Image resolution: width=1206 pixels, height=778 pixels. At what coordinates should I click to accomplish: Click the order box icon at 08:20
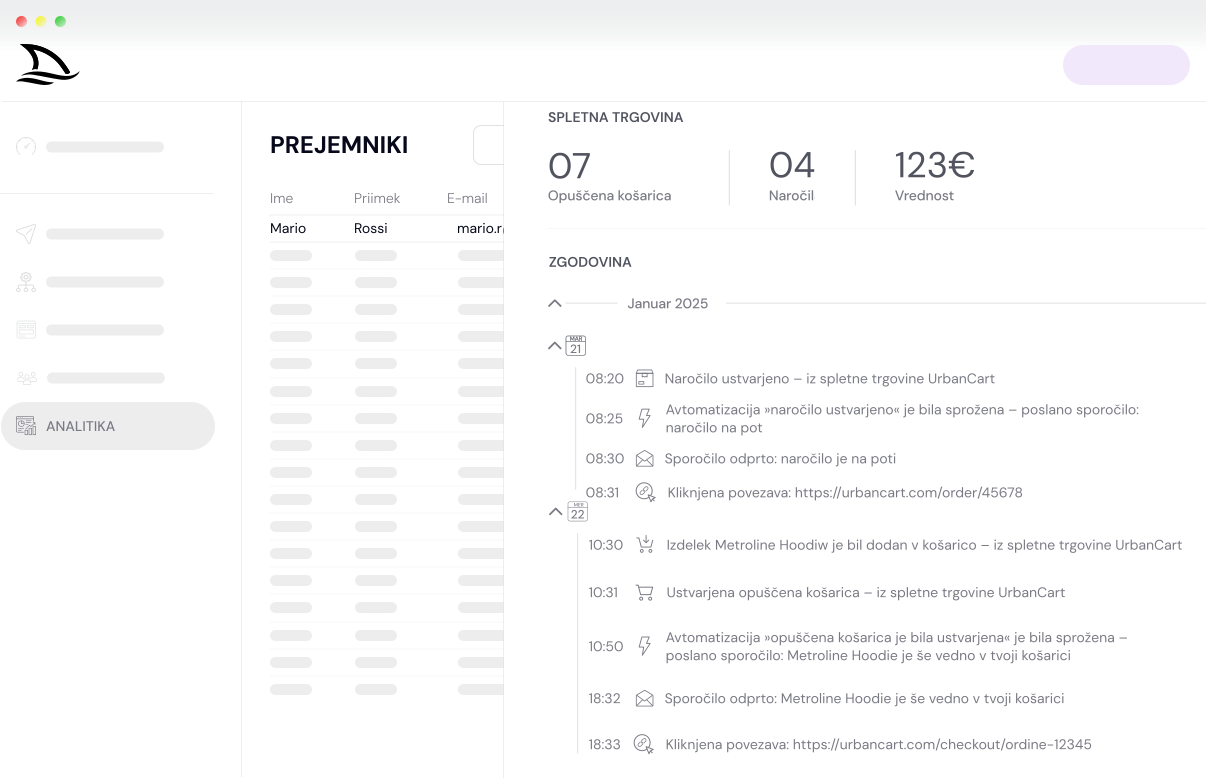click(645, 379)
